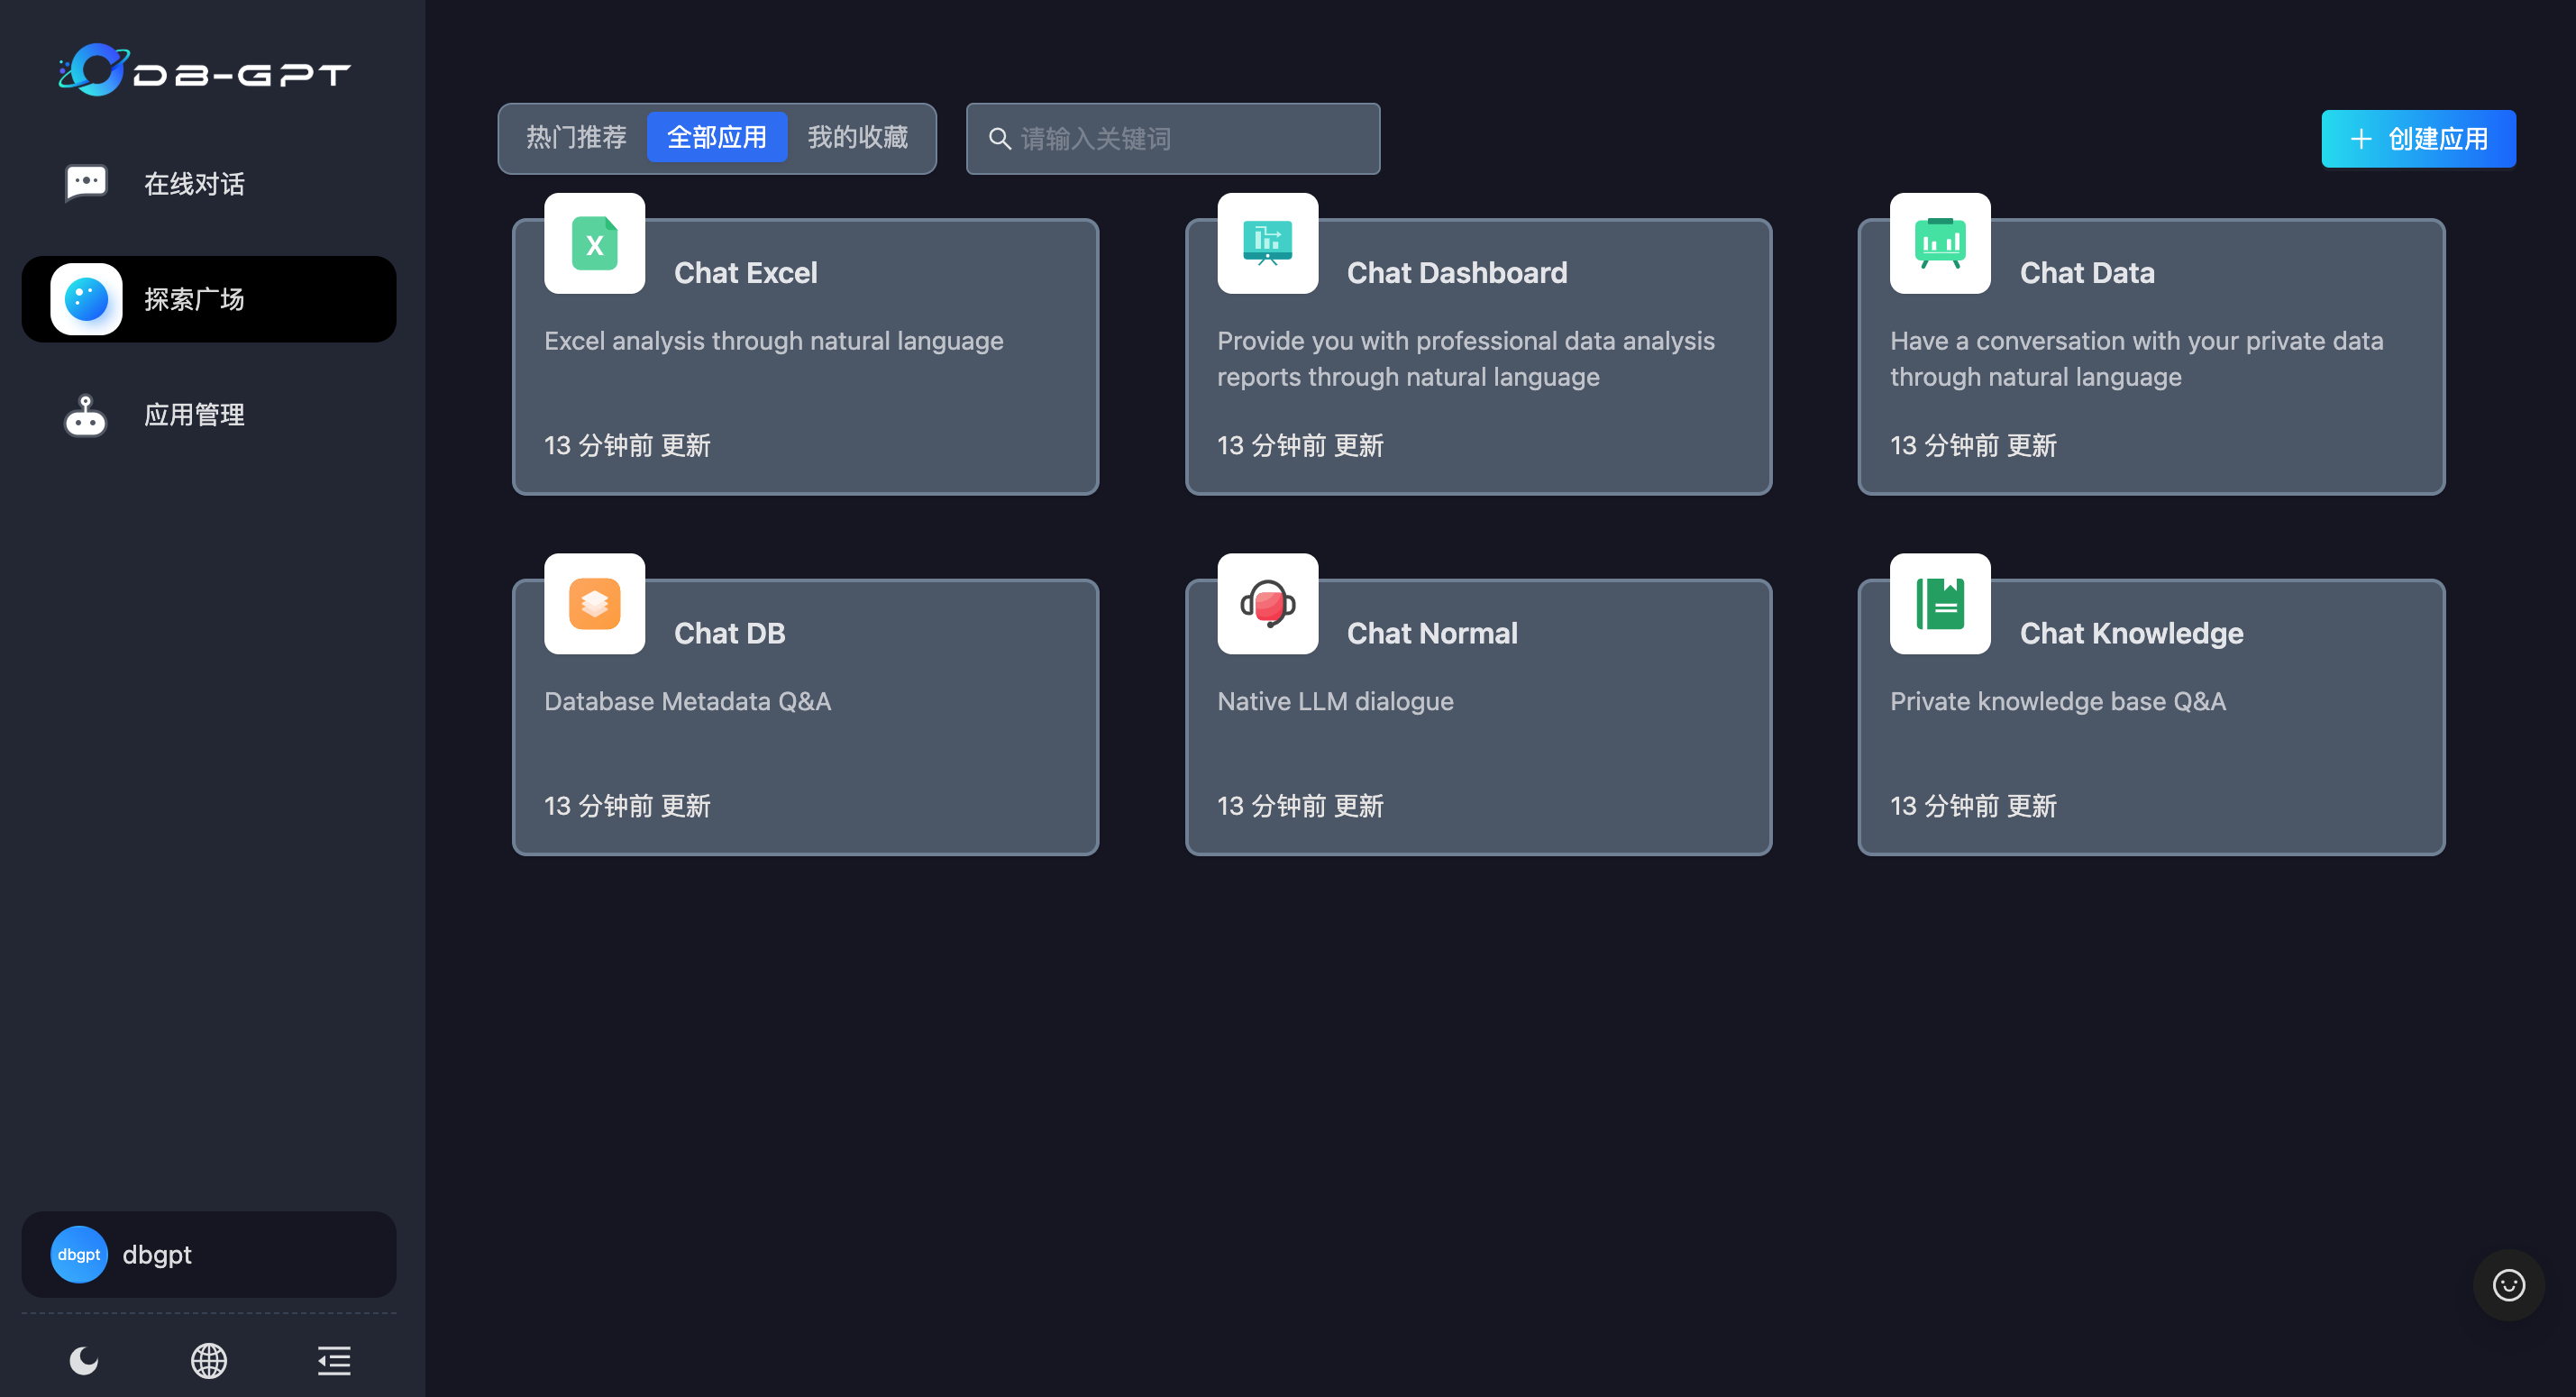Click the 创建应用 button

[2418, 139]
